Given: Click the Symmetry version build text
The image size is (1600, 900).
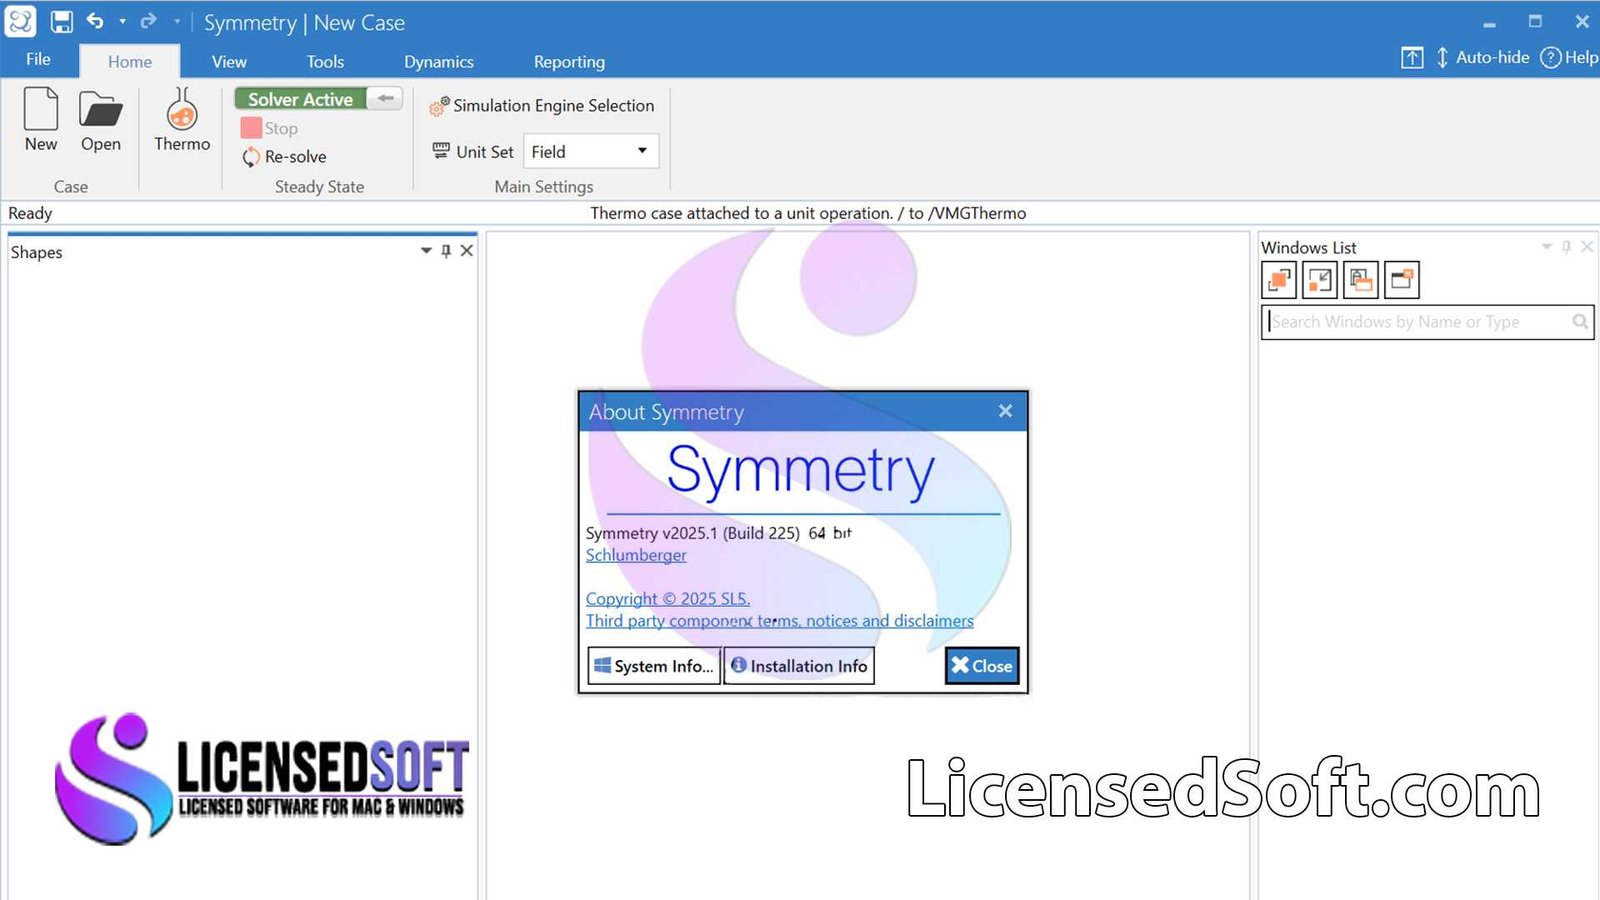Looking at the screenshot, I should tap(718, 533).
